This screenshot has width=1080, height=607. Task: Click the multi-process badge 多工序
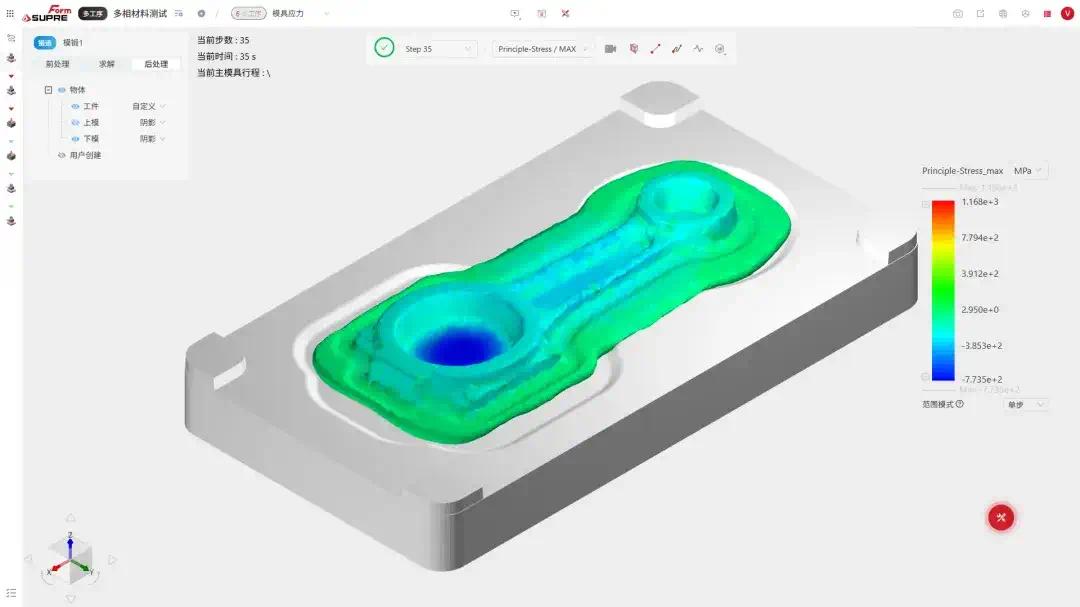click(92, 14)
